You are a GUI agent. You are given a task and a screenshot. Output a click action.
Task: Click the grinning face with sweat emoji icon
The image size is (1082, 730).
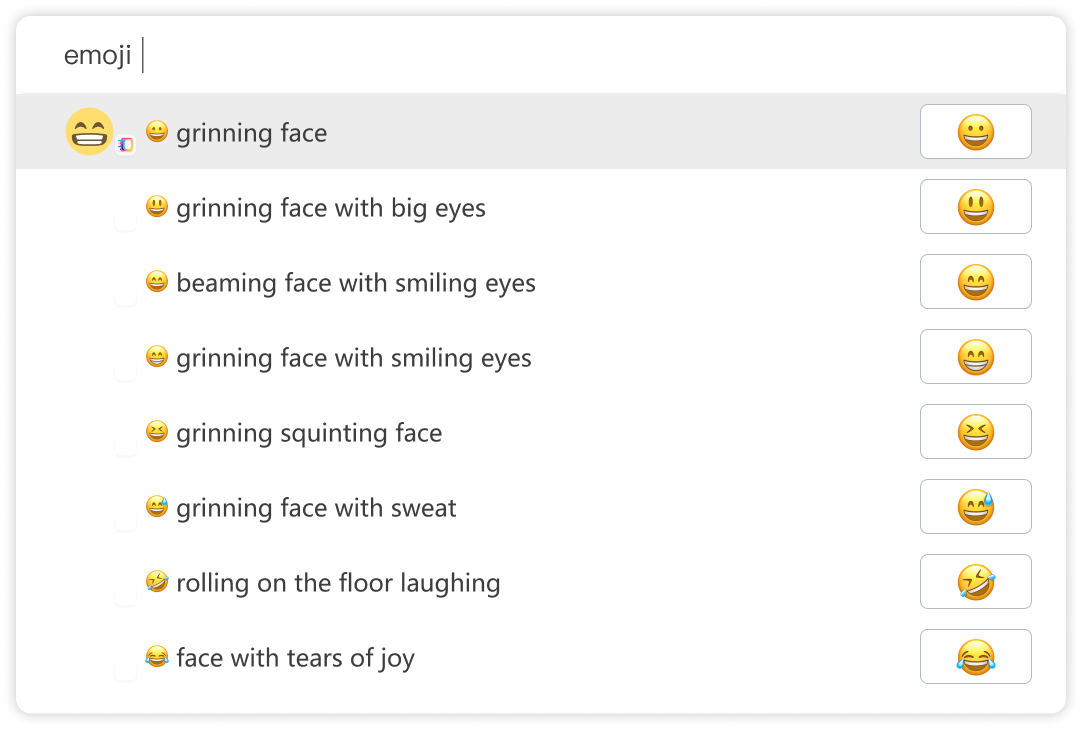click(x=157, y=506)
